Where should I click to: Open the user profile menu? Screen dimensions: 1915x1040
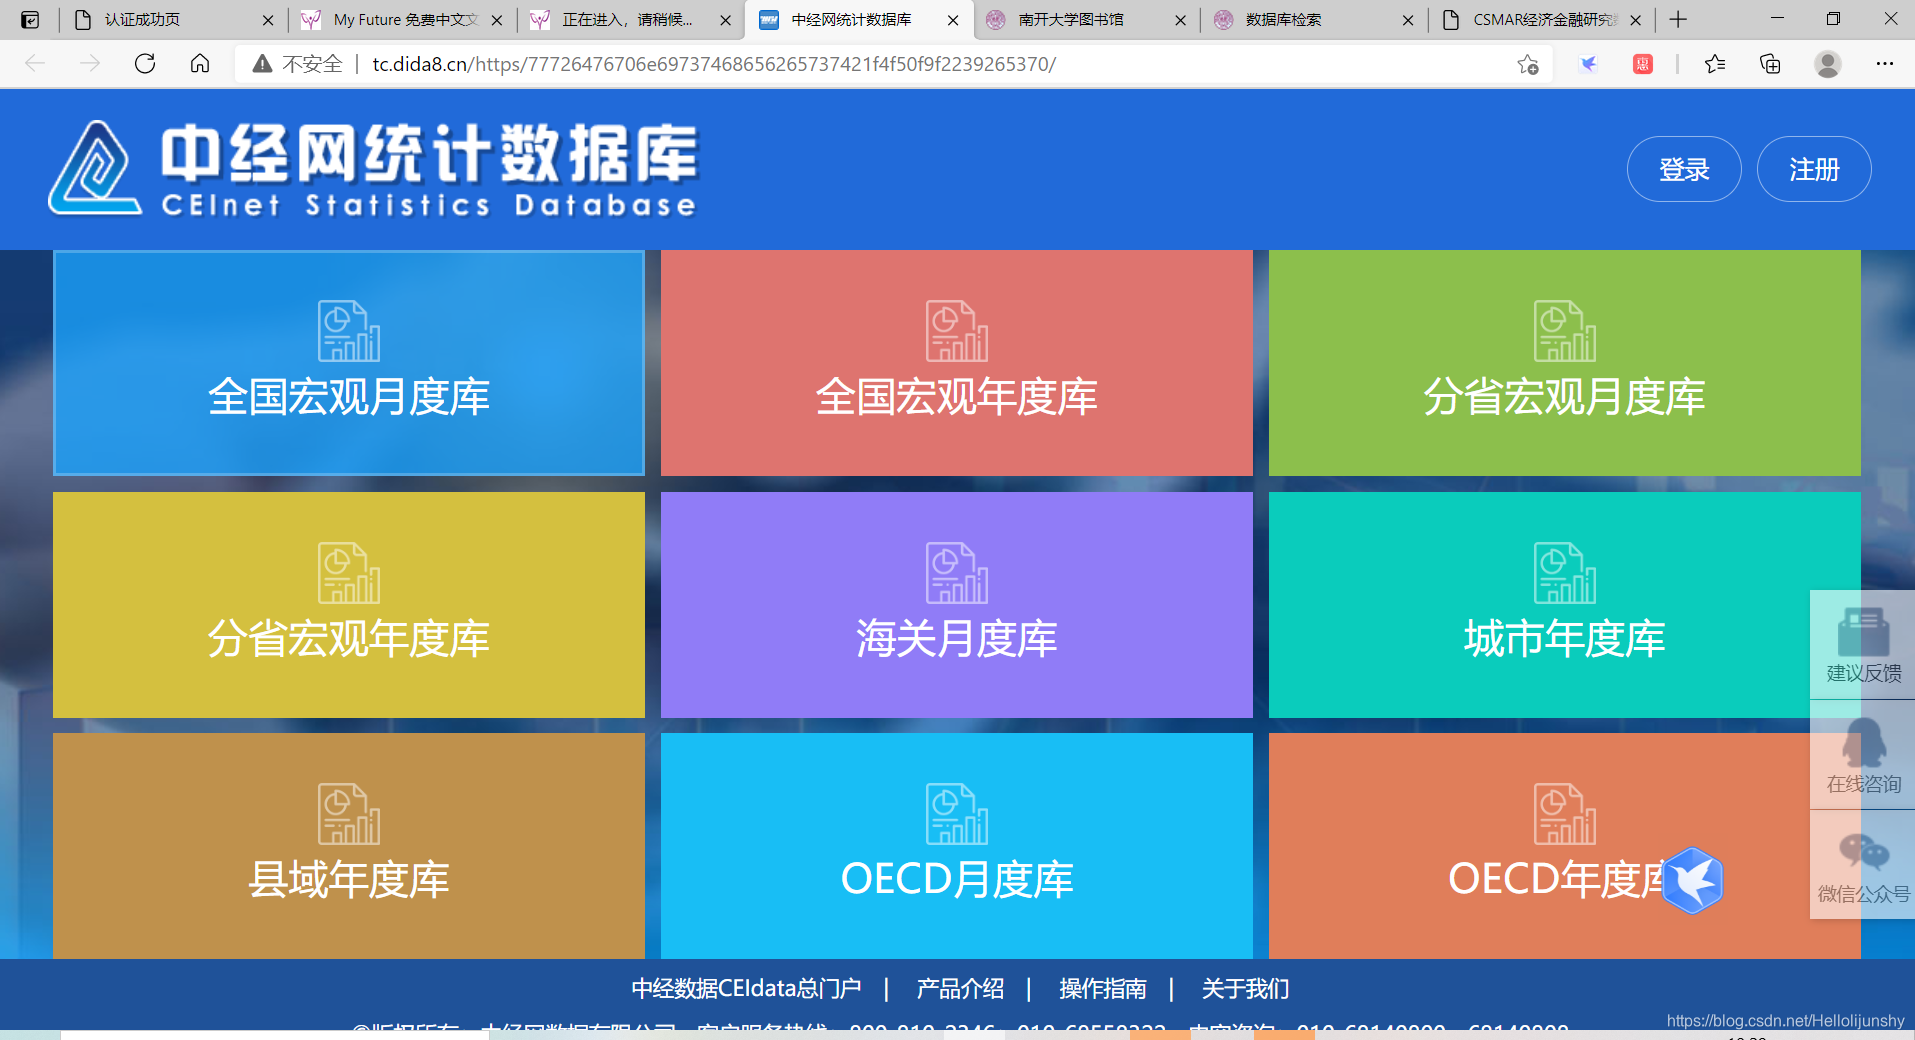click(1828, 64)
